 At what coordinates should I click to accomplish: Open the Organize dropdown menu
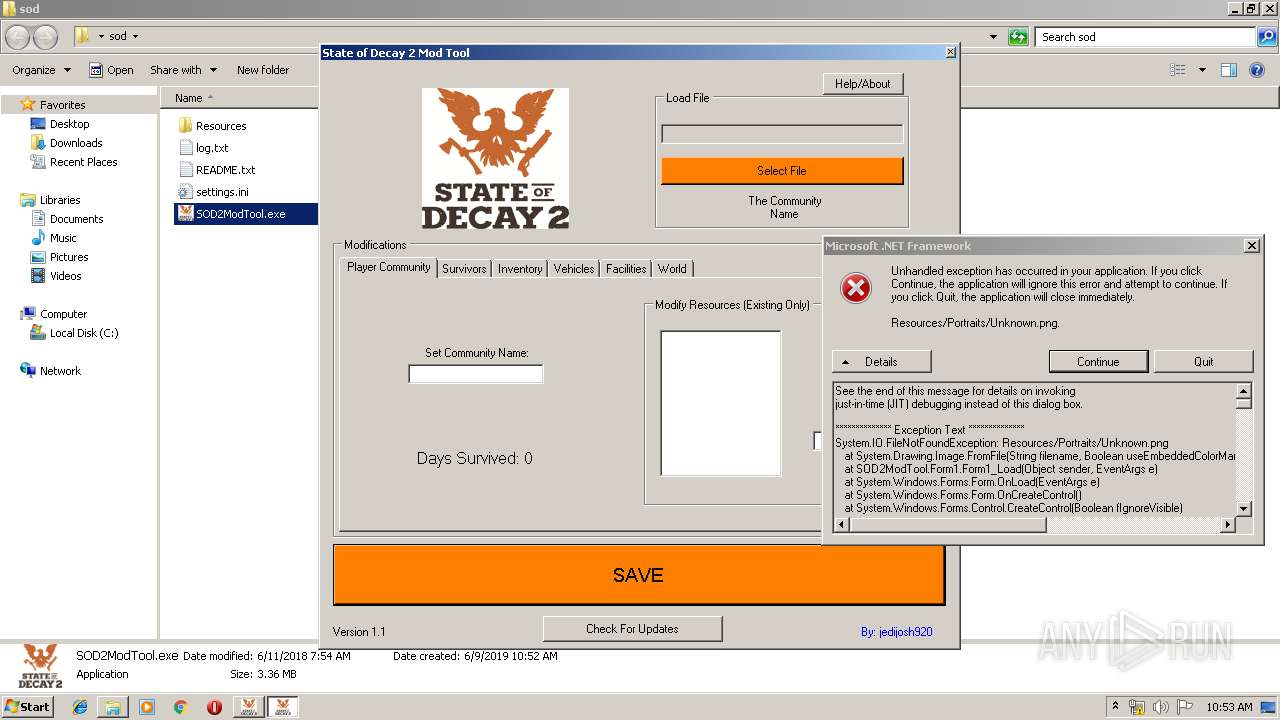(x=41, y=70)
